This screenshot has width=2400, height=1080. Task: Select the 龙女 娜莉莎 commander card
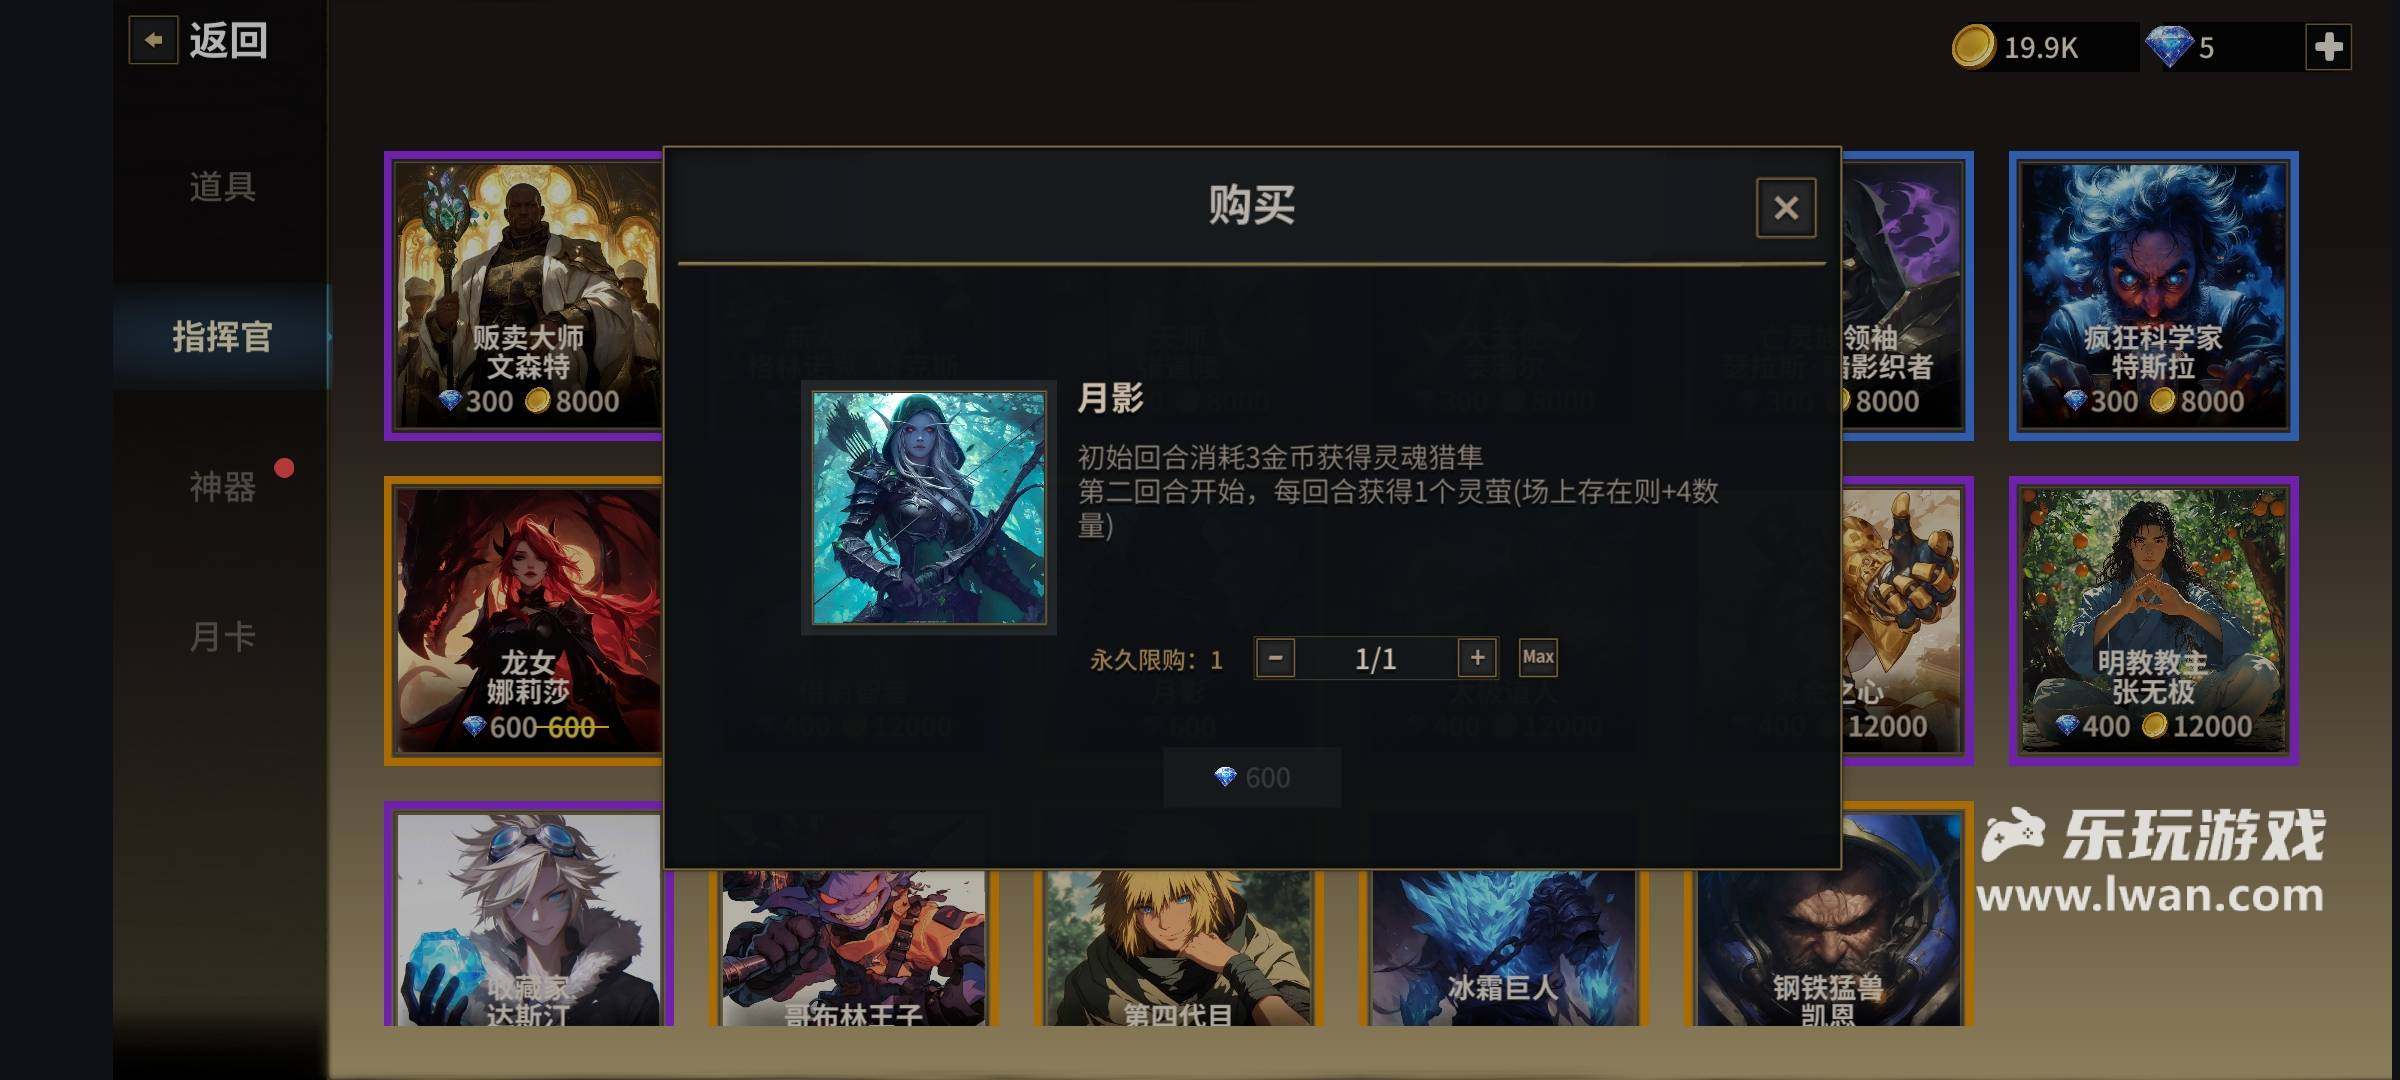click(x=526, y=621)
